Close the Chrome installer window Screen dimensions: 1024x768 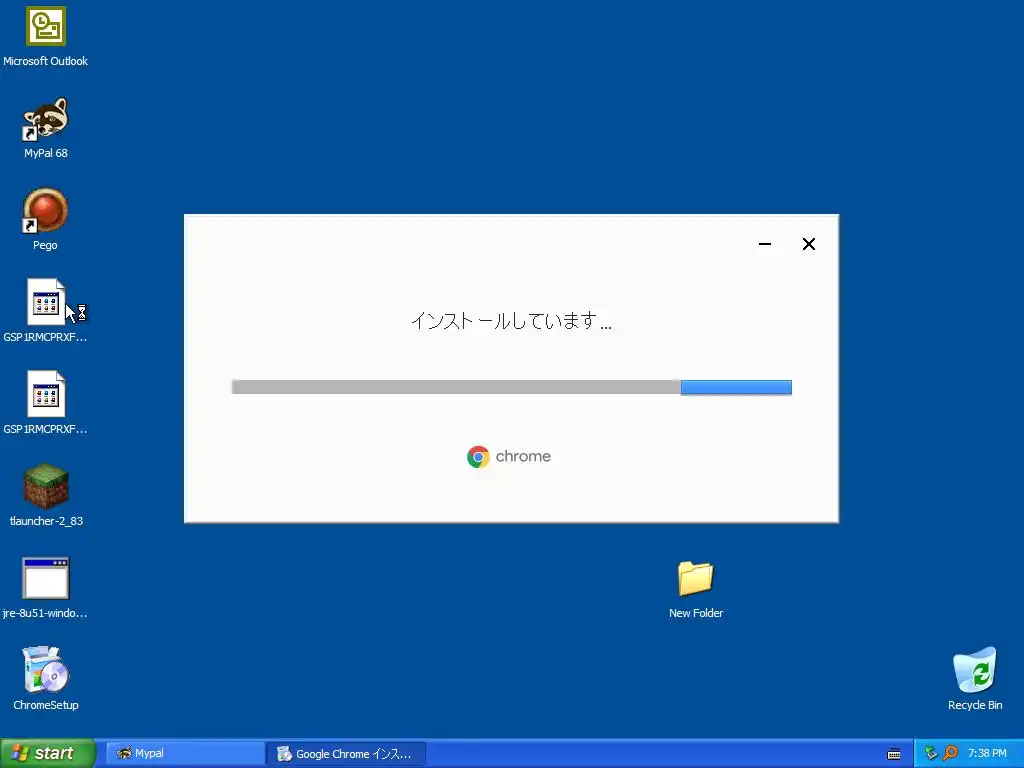tap(808, 244)
